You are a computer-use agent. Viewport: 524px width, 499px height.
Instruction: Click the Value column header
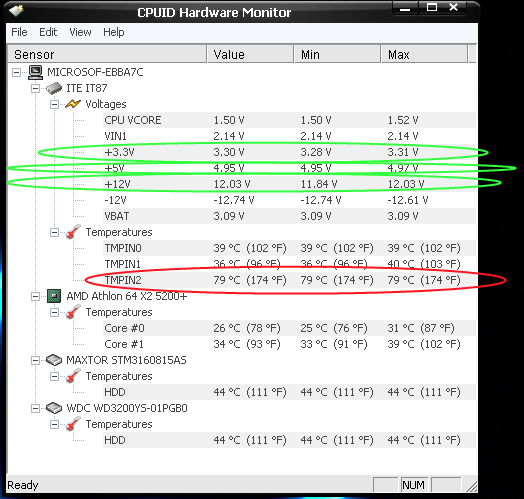click(x=250, y=54)
